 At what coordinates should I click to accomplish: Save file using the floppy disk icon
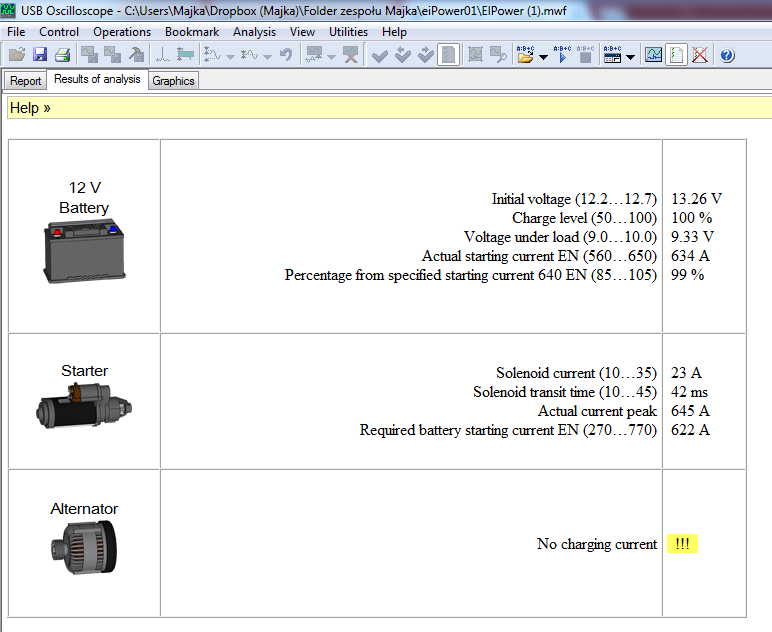[x=40, y=56]
